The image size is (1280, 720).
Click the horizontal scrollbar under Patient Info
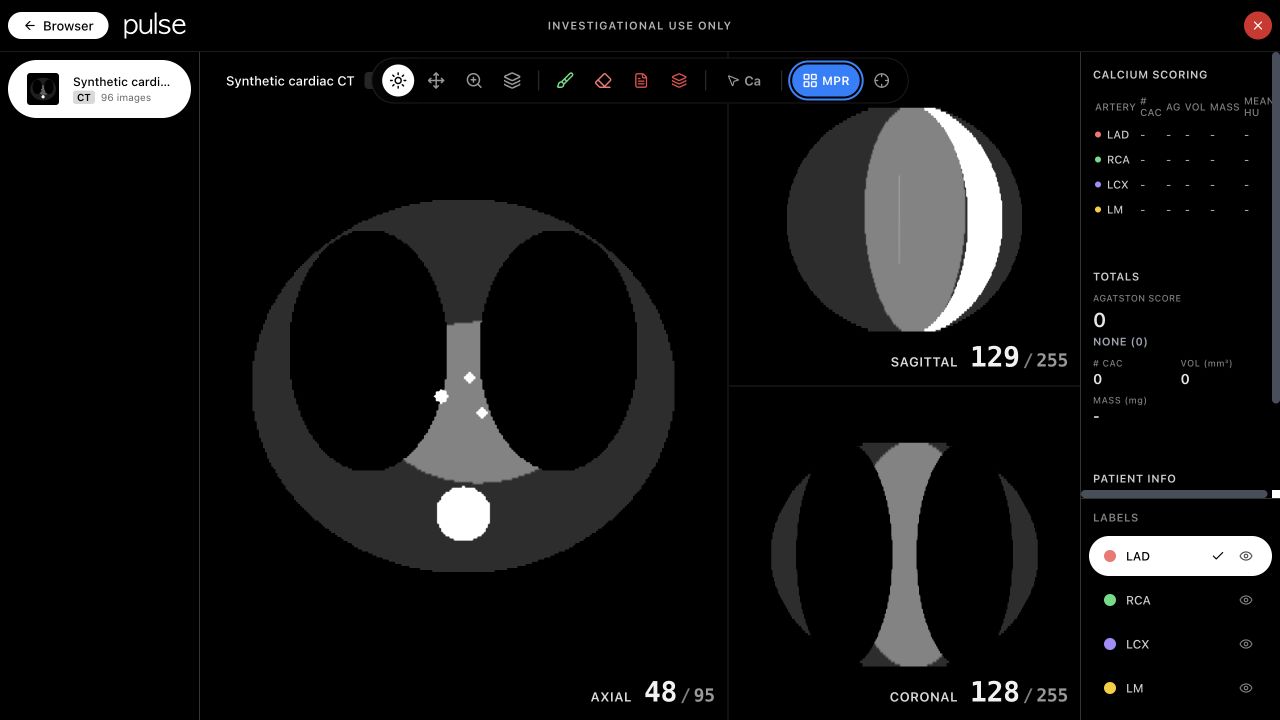coord(1174,494)
